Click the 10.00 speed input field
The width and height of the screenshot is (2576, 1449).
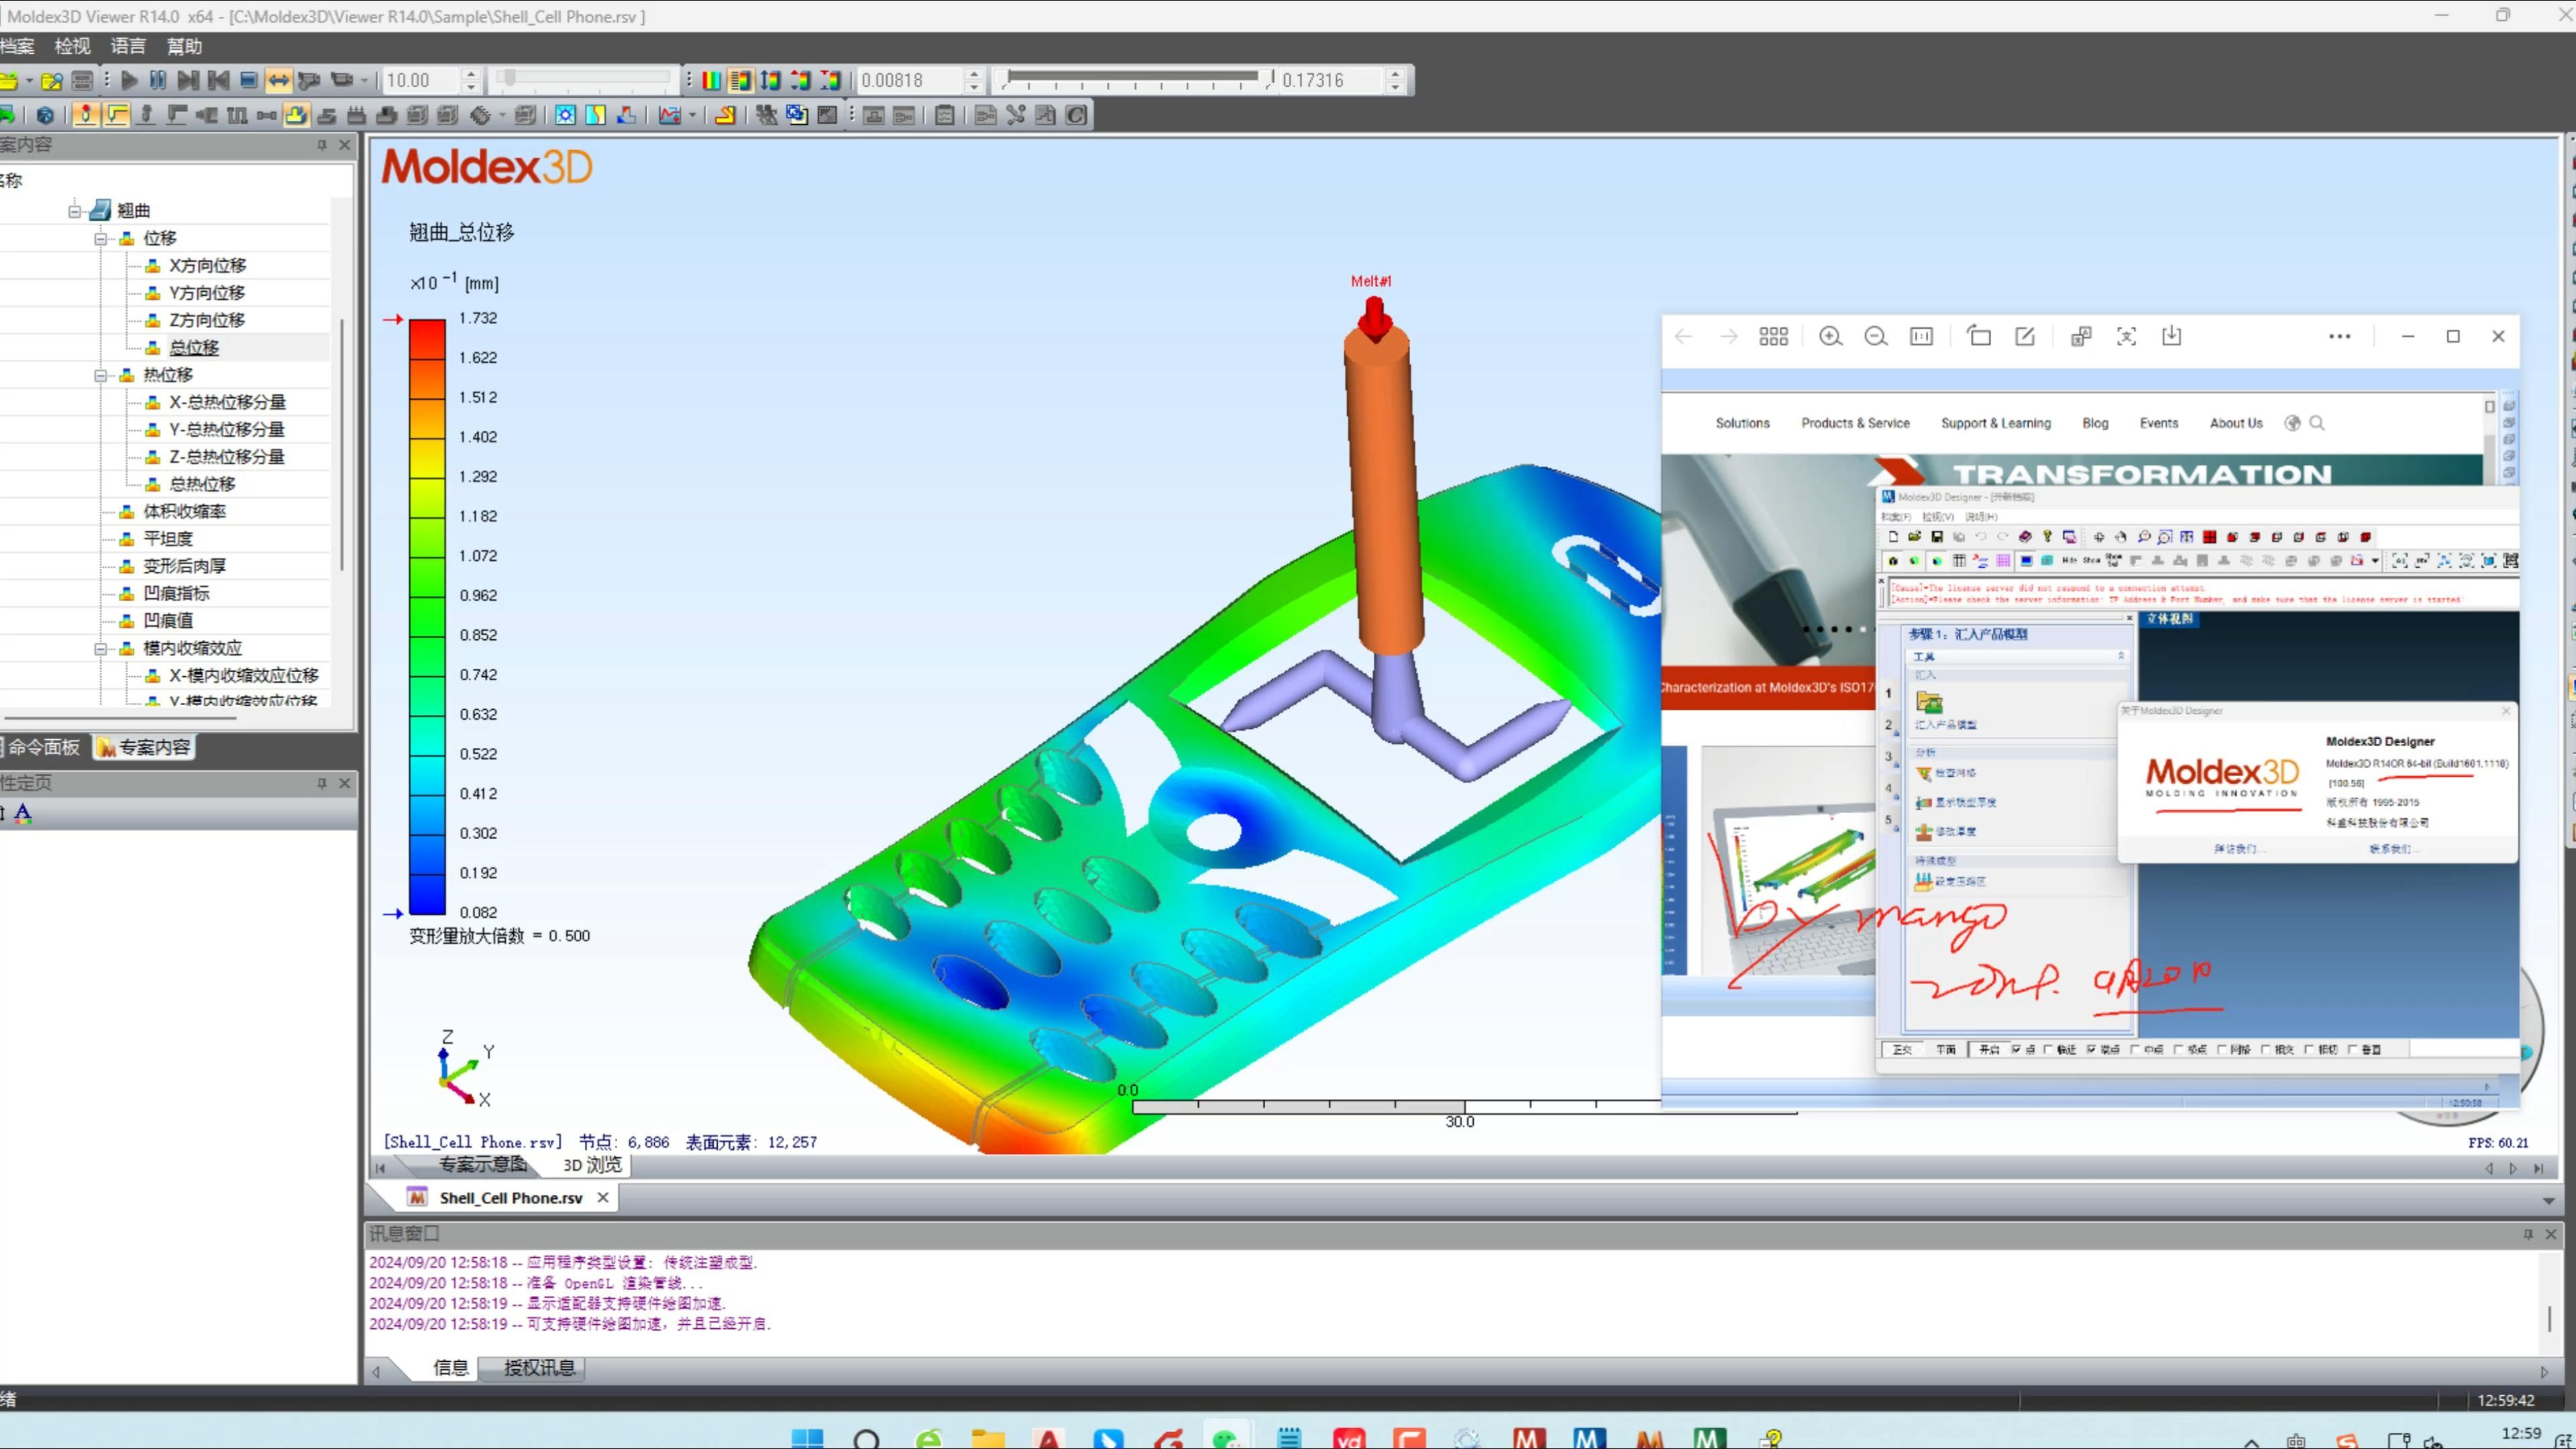[420, 80]
